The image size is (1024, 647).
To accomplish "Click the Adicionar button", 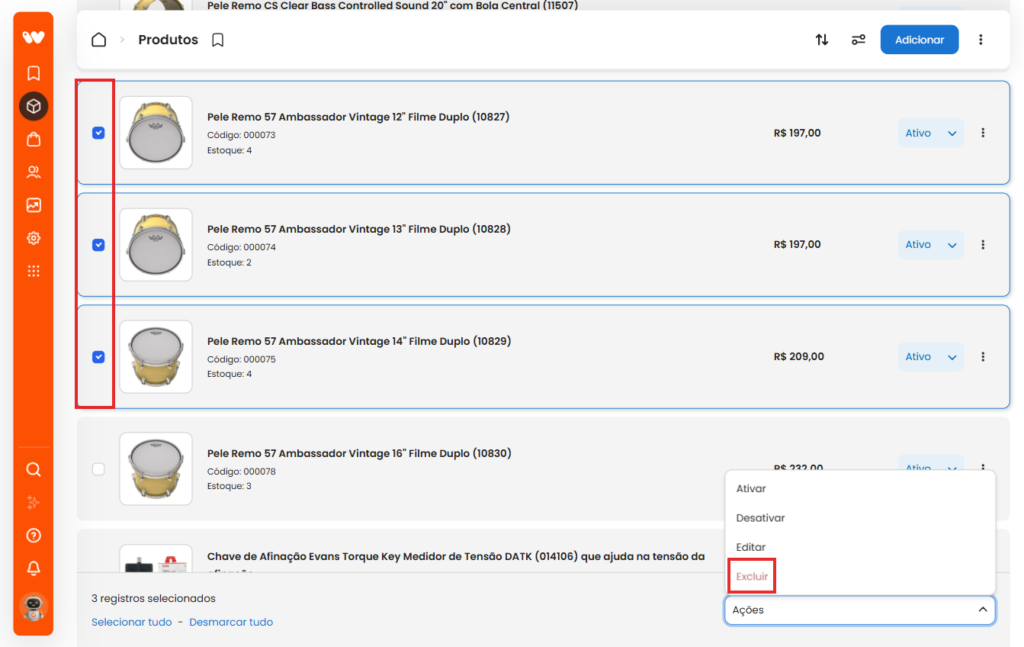I will point(919,40).
